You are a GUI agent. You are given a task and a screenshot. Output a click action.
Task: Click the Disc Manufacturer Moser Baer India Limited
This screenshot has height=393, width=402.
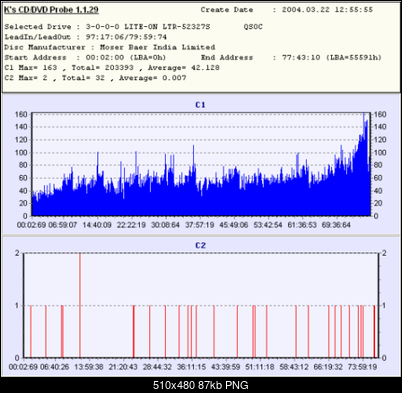(x=157, y=47)
